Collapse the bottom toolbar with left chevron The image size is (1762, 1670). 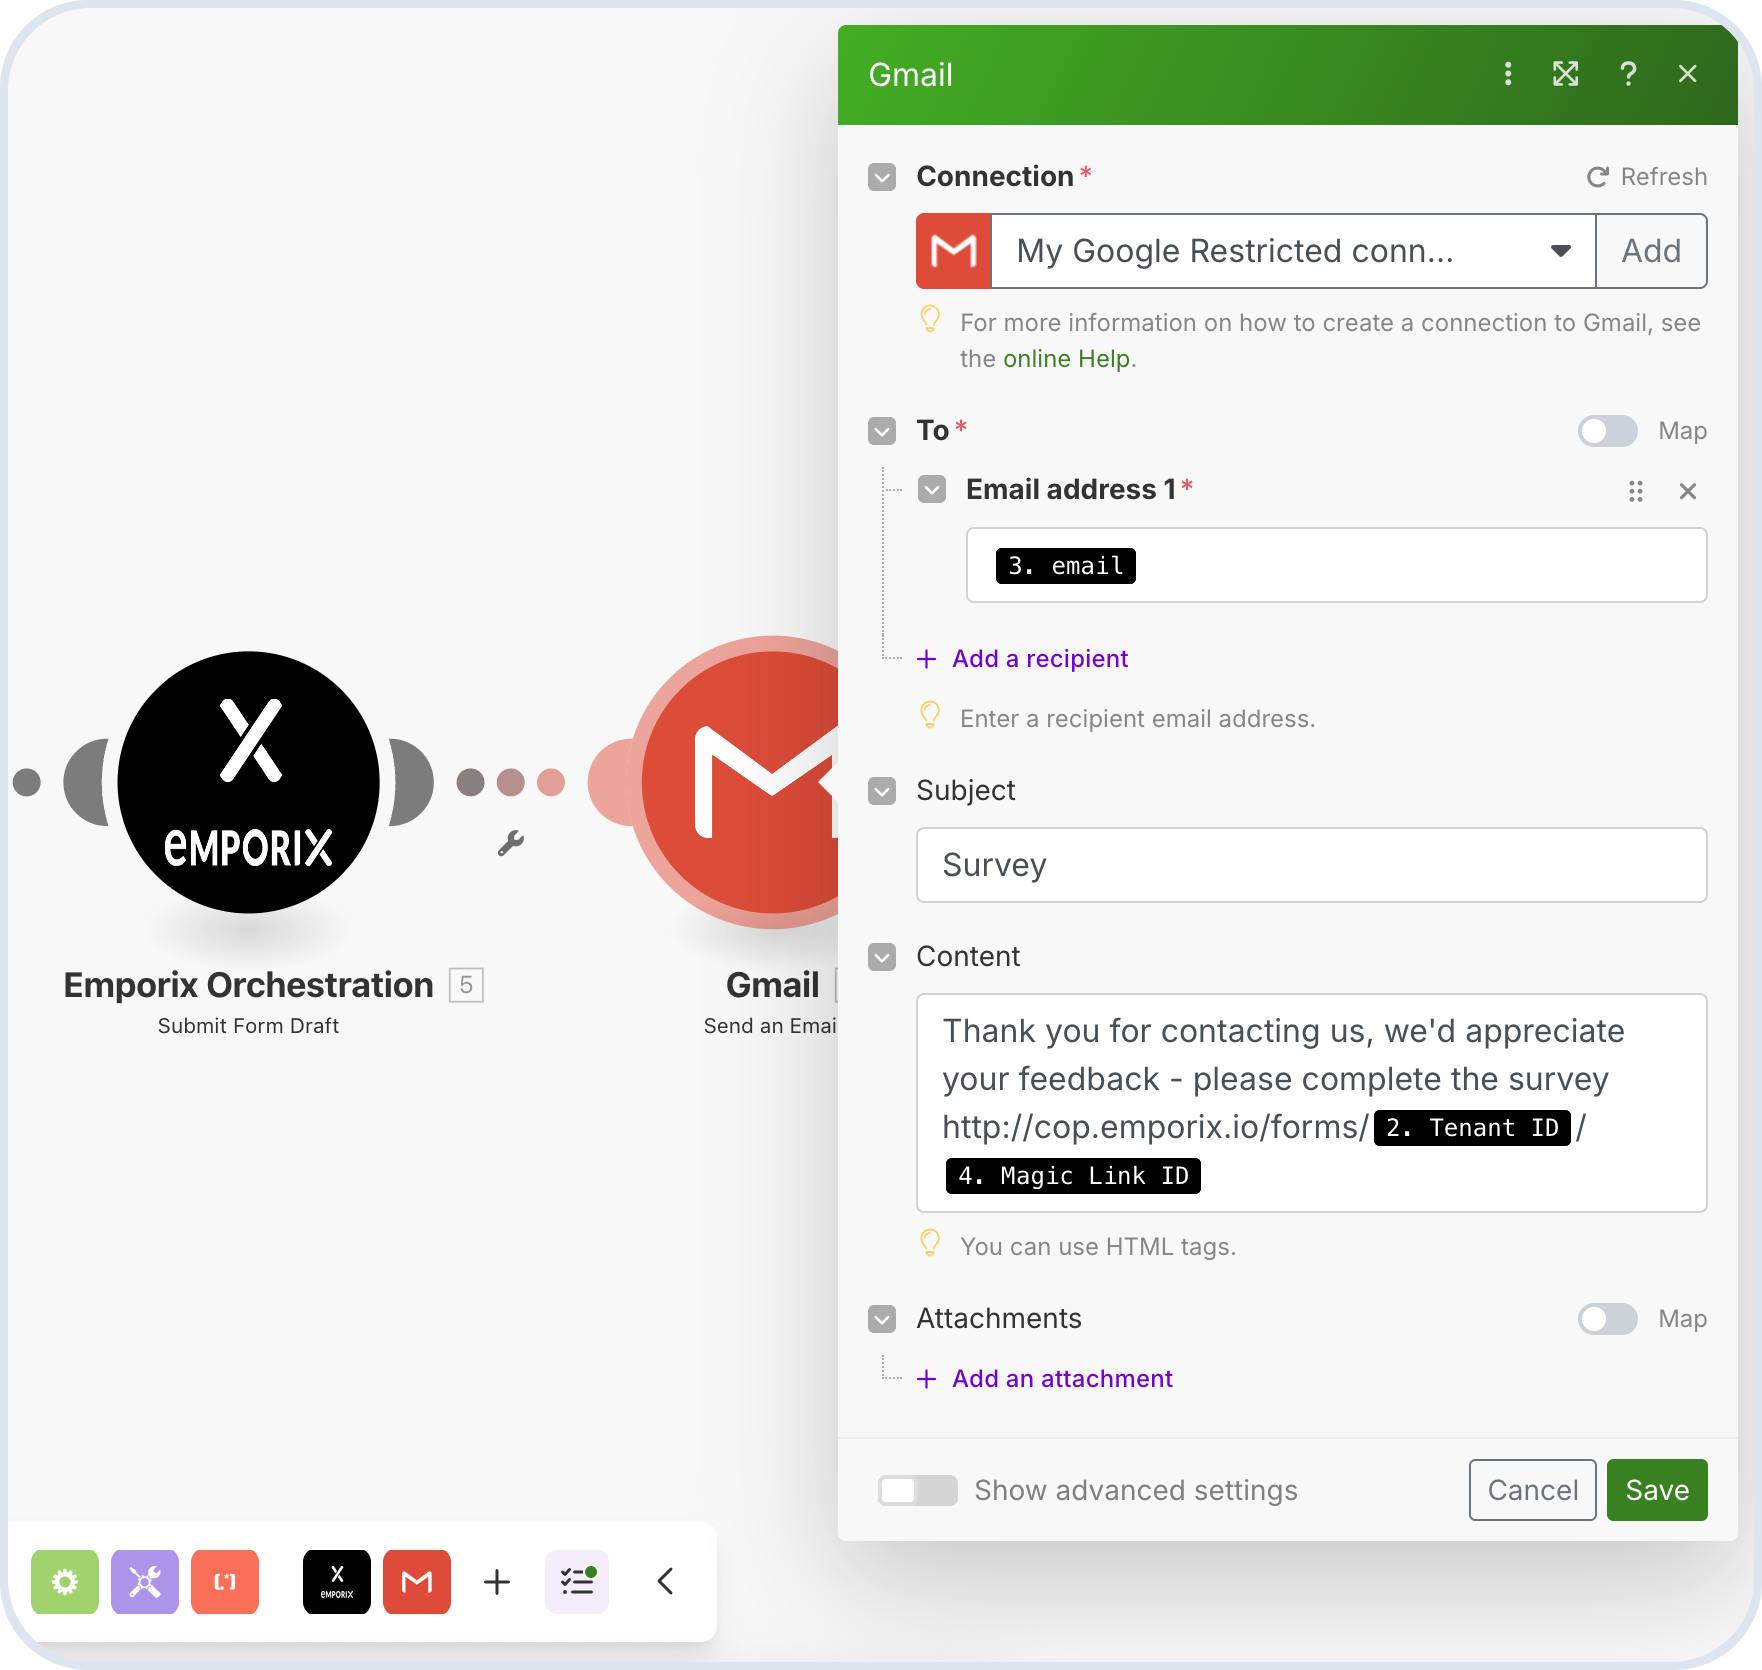click(x=666, y=1582)
